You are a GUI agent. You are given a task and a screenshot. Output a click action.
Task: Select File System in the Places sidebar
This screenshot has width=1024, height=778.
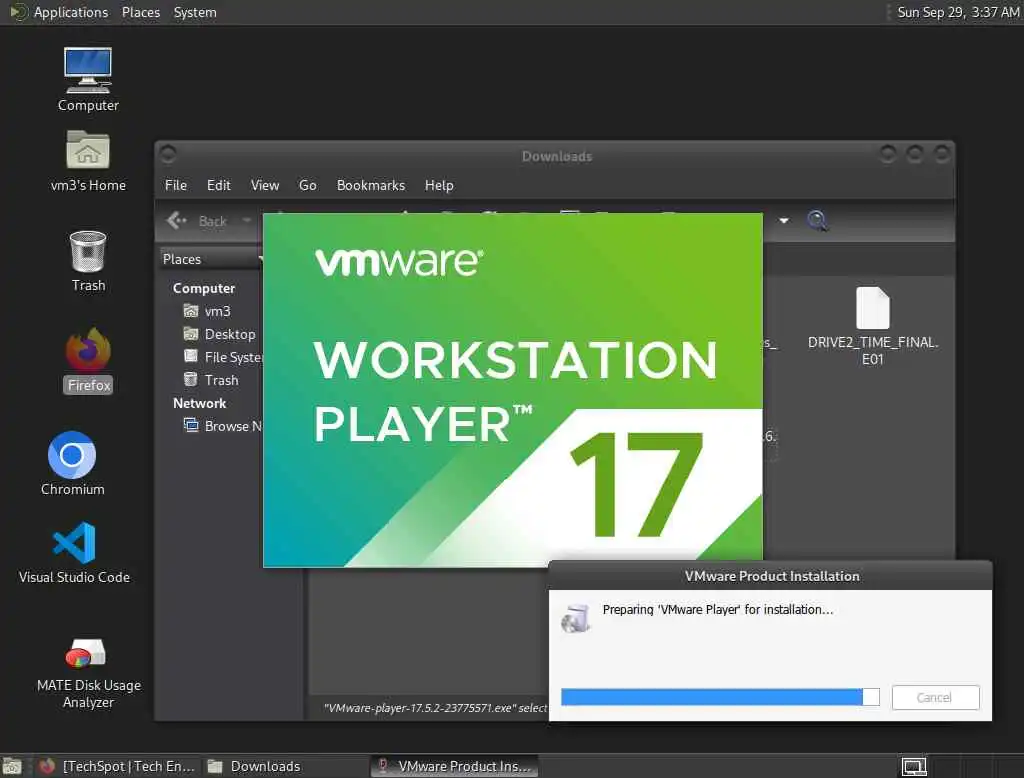click(x=223, y=357)
